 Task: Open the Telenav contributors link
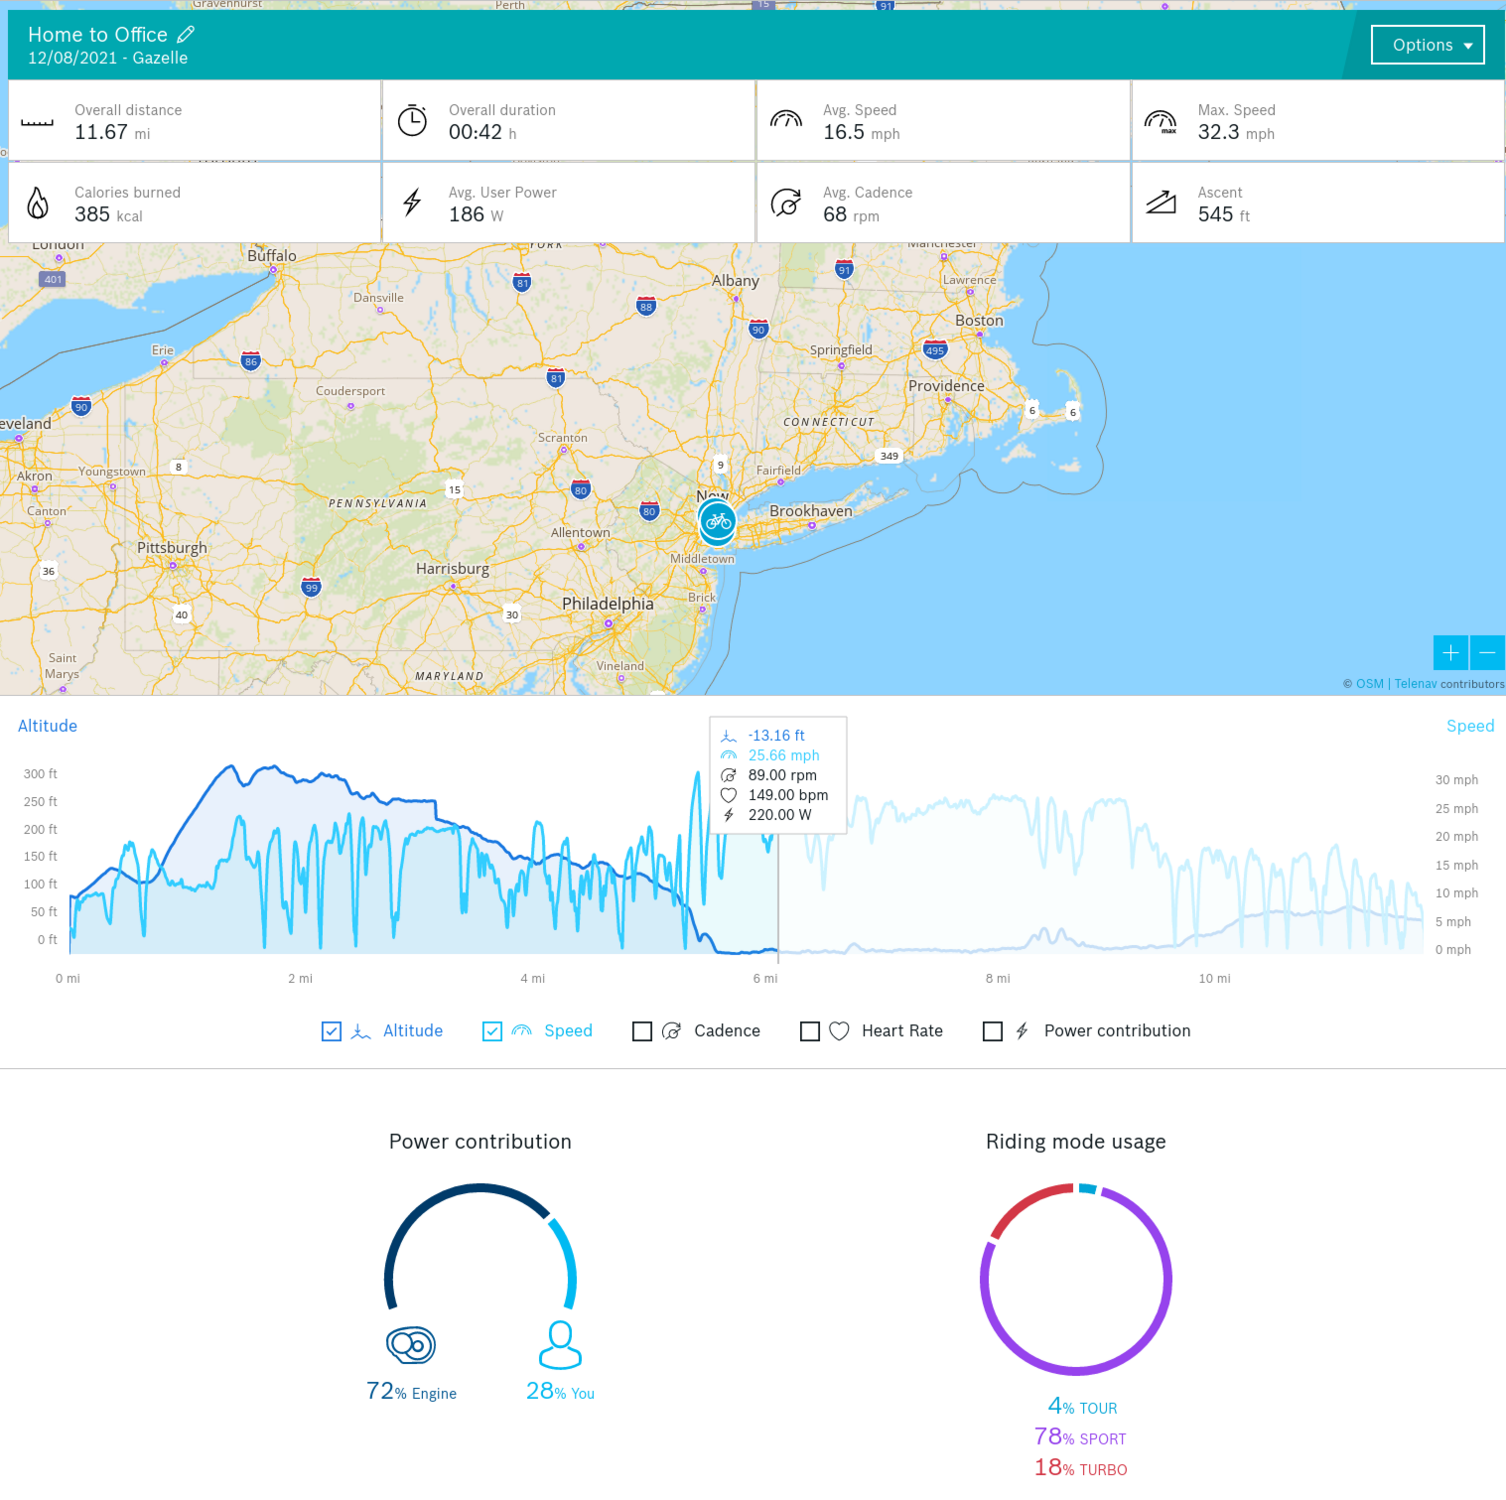(1415, 684)
